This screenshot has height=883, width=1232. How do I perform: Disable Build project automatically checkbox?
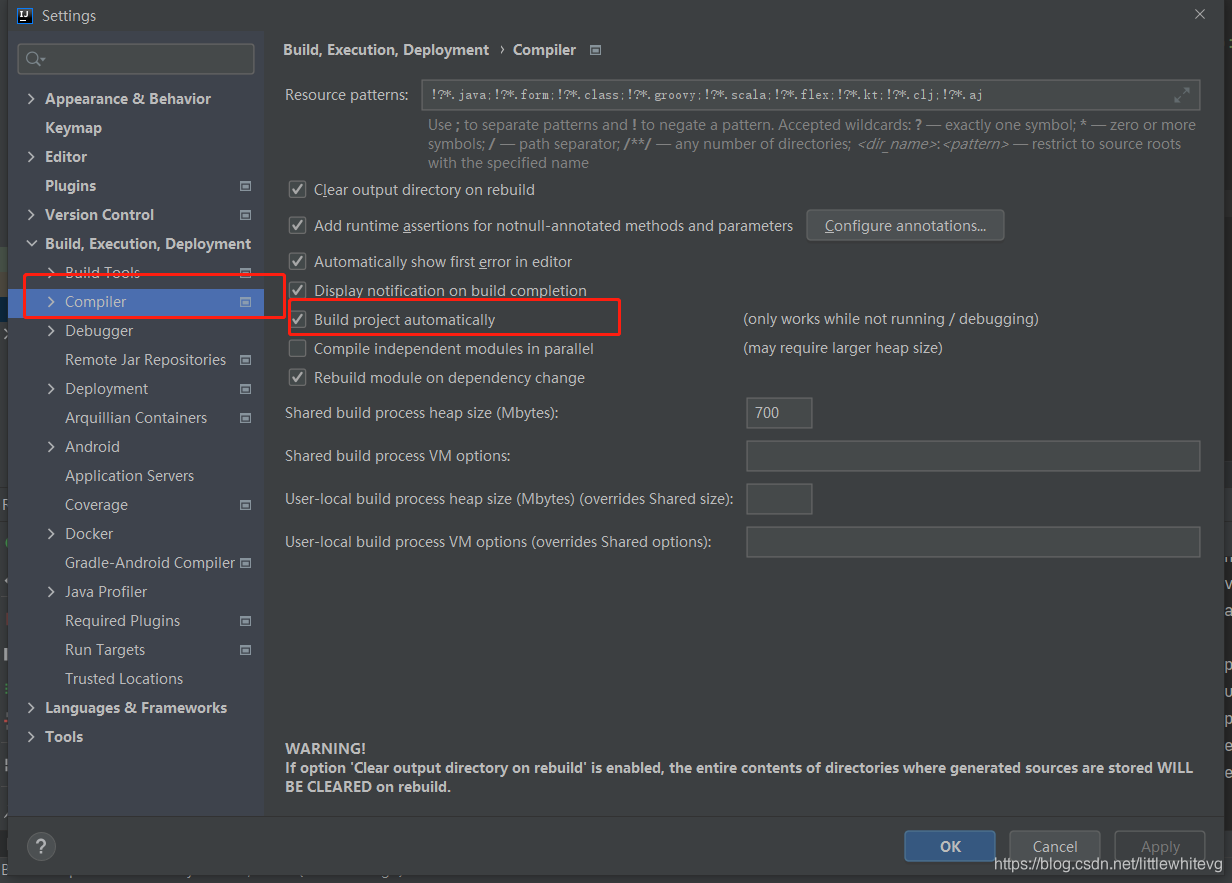click(297, 320)
